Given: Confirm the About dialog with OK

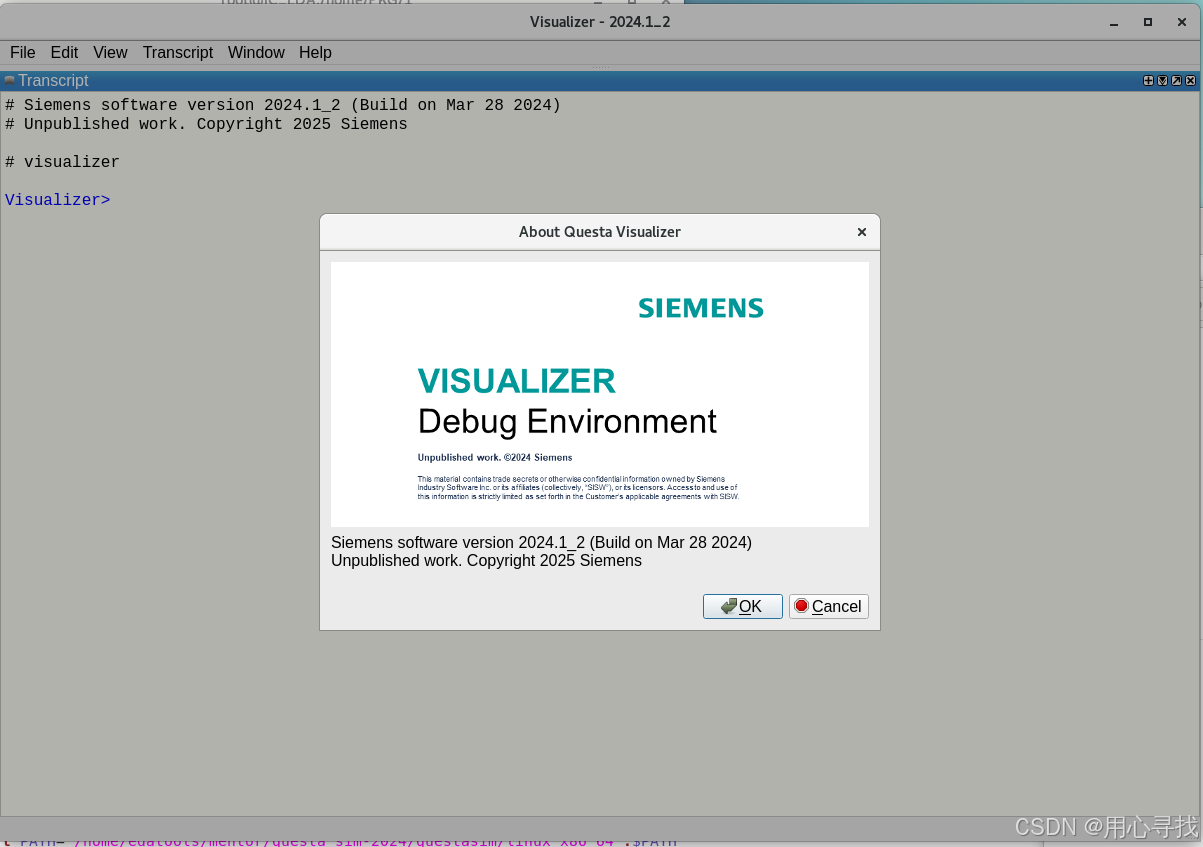Looking at the screenshot, I should 742,606.
